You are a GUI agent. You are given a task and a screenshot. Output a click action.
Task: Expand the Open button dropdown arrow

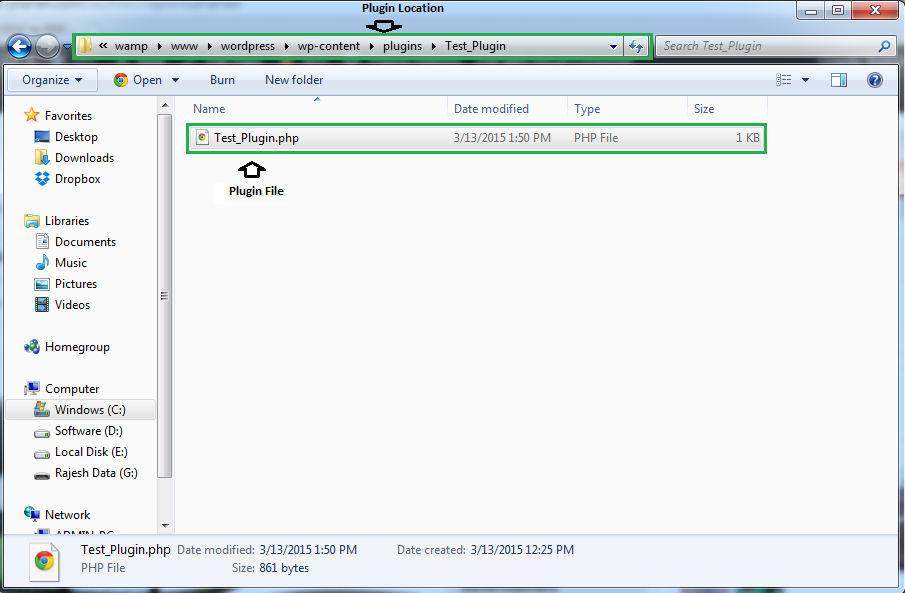pyautogui.click(x=175, y=80)
